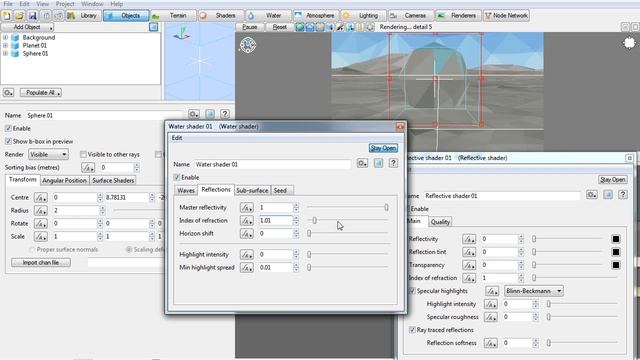Click the Import chan file button
Viewport: 640px width, 360px height.
coord(41,262)
